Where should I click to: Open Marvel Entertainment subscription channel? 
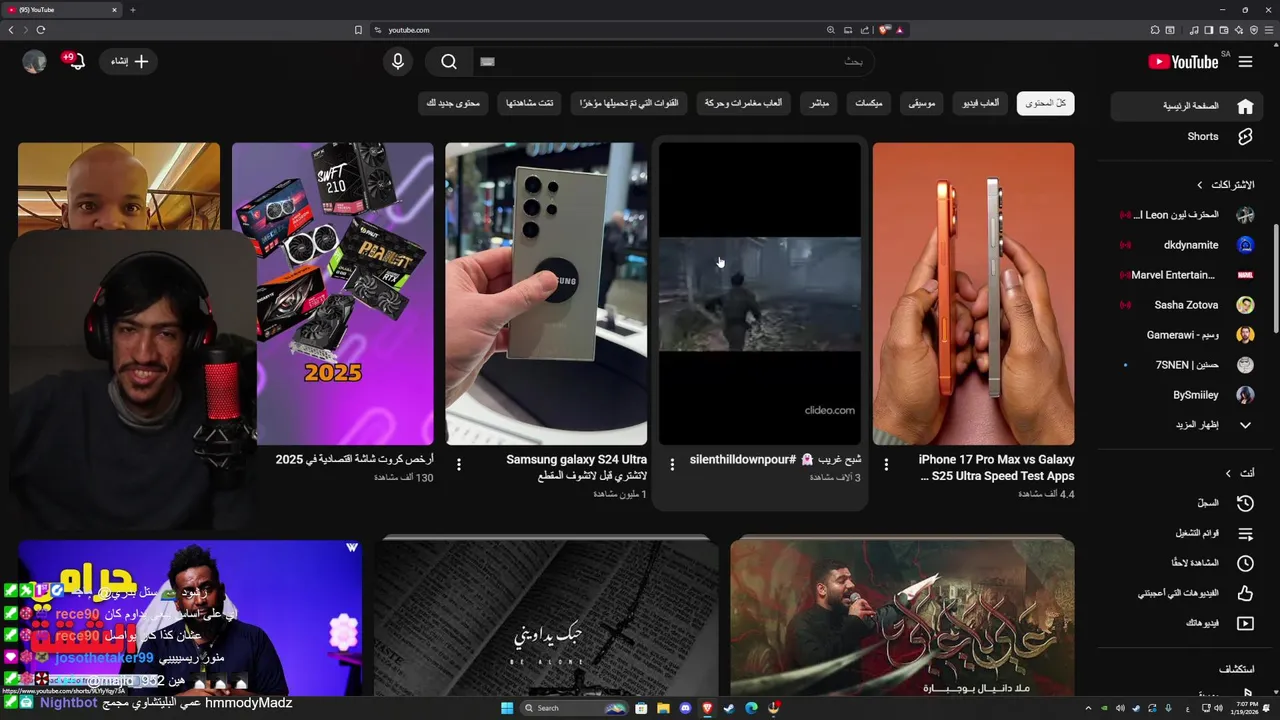pyautogui.click(x=1187, y=275)
